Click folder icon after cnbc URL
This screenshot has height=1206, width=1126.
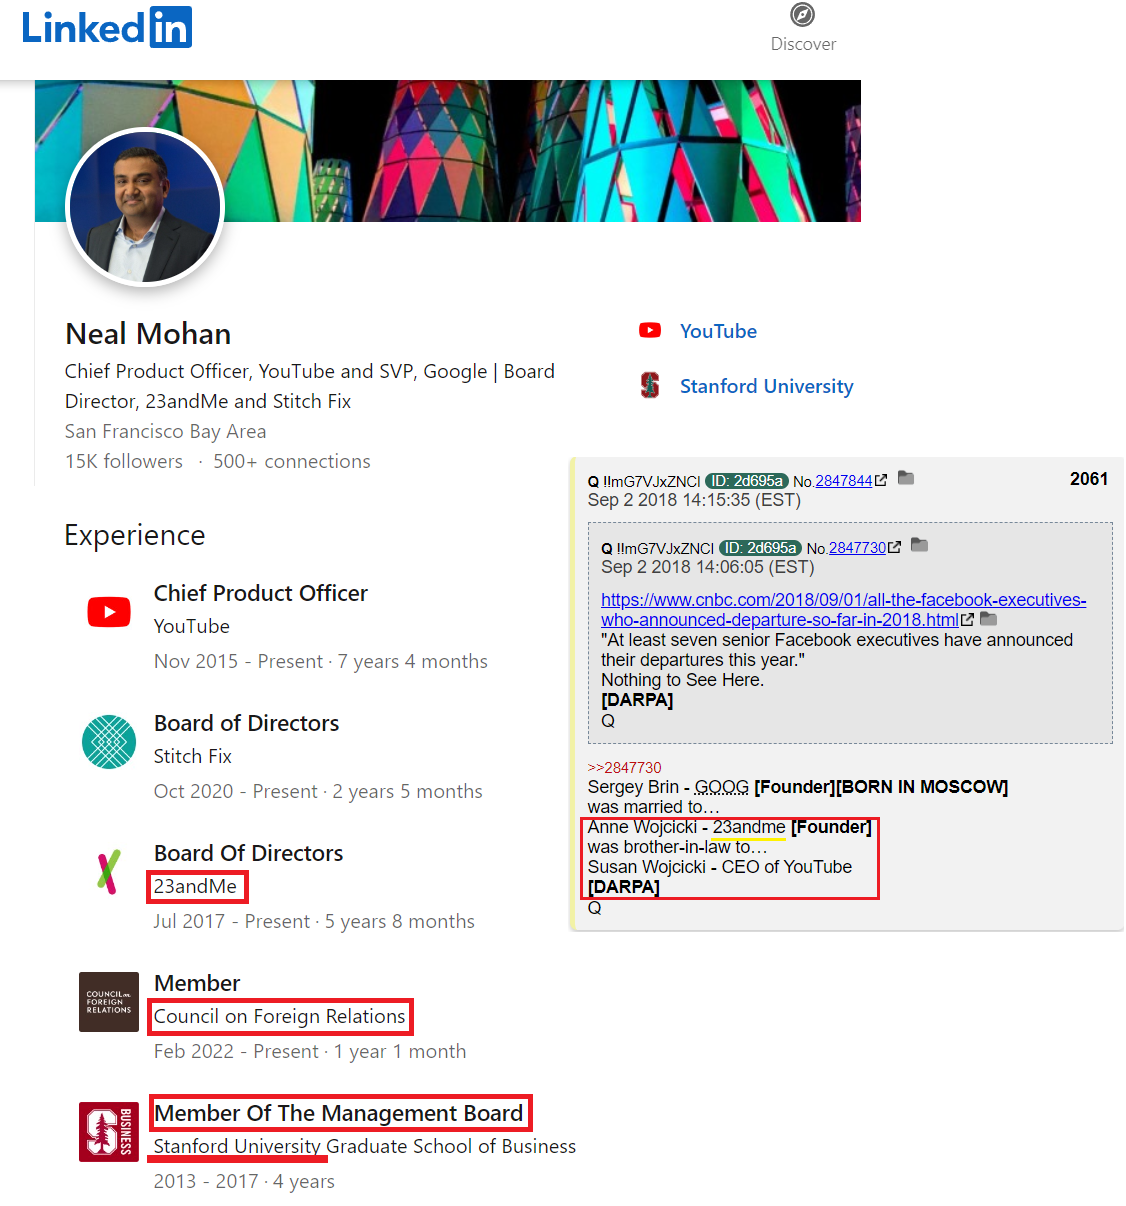click(x=989, y=619)
